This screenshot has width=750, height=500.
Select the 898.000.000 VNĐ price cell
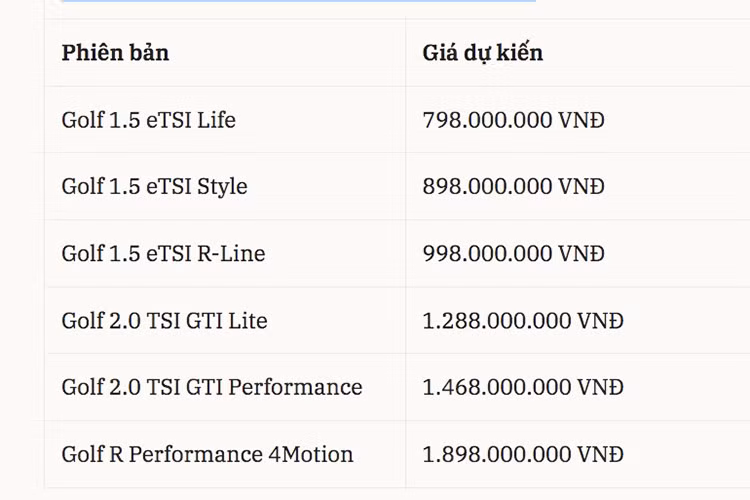tap(513, 187)
